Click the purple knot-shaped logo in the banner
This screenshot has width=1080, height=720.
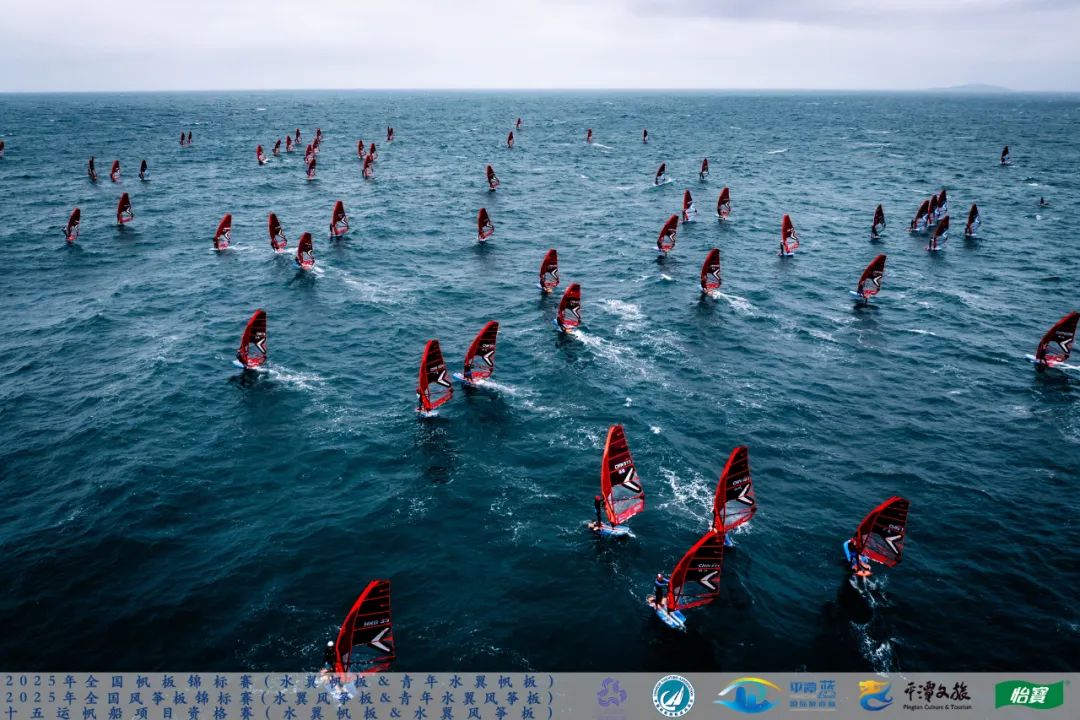(x=611, y=695)
